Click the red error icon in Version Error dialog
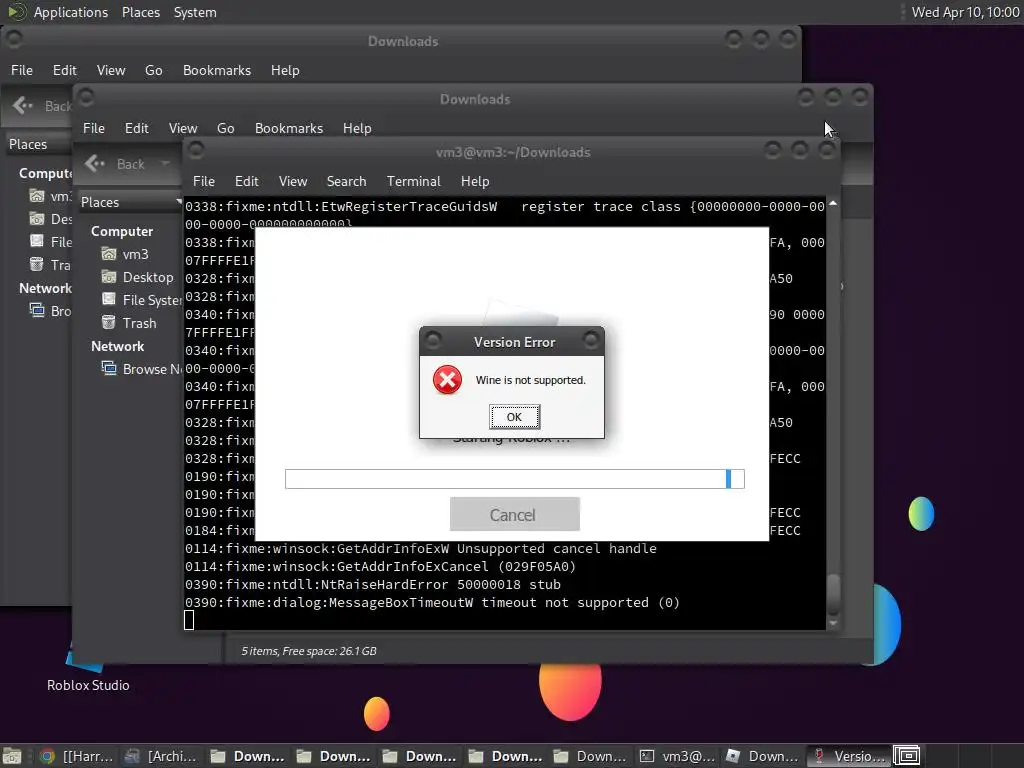Image resolution: width=1024 pixels, height=768 pixels. point(447,379)
